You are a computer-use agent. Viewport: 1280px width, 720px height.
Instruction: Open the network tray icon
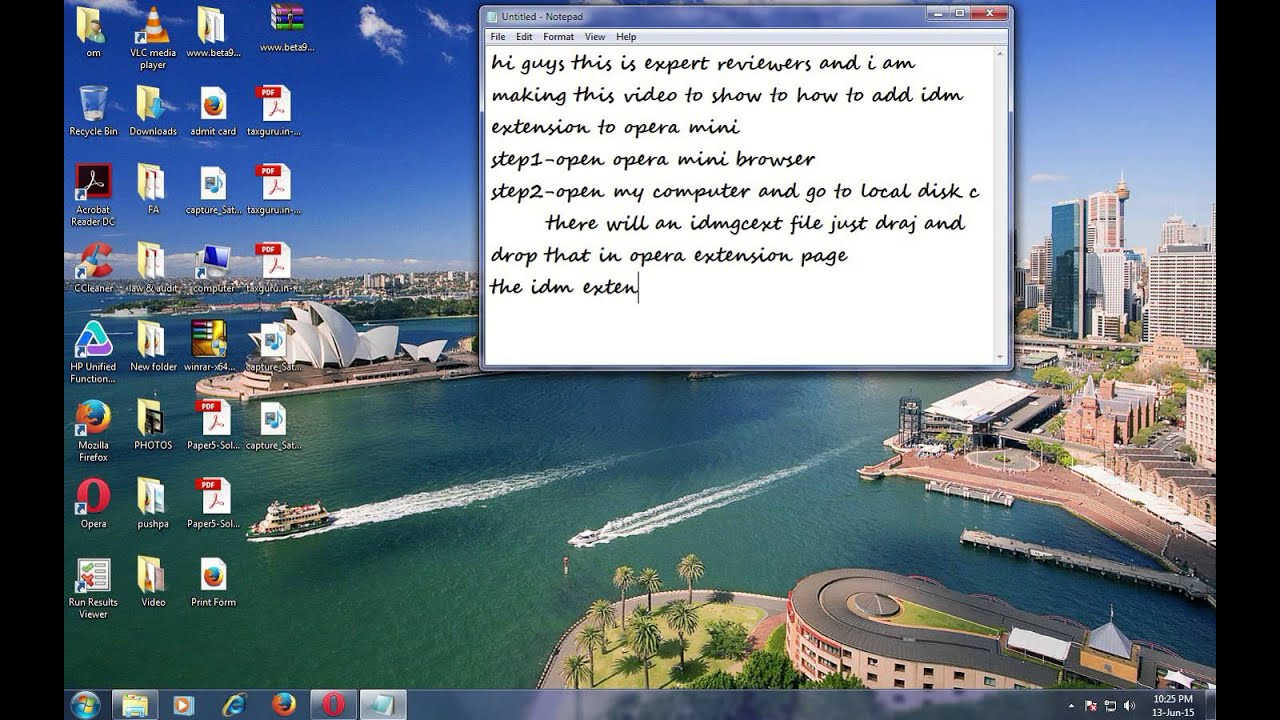[x=1110, y=705]
